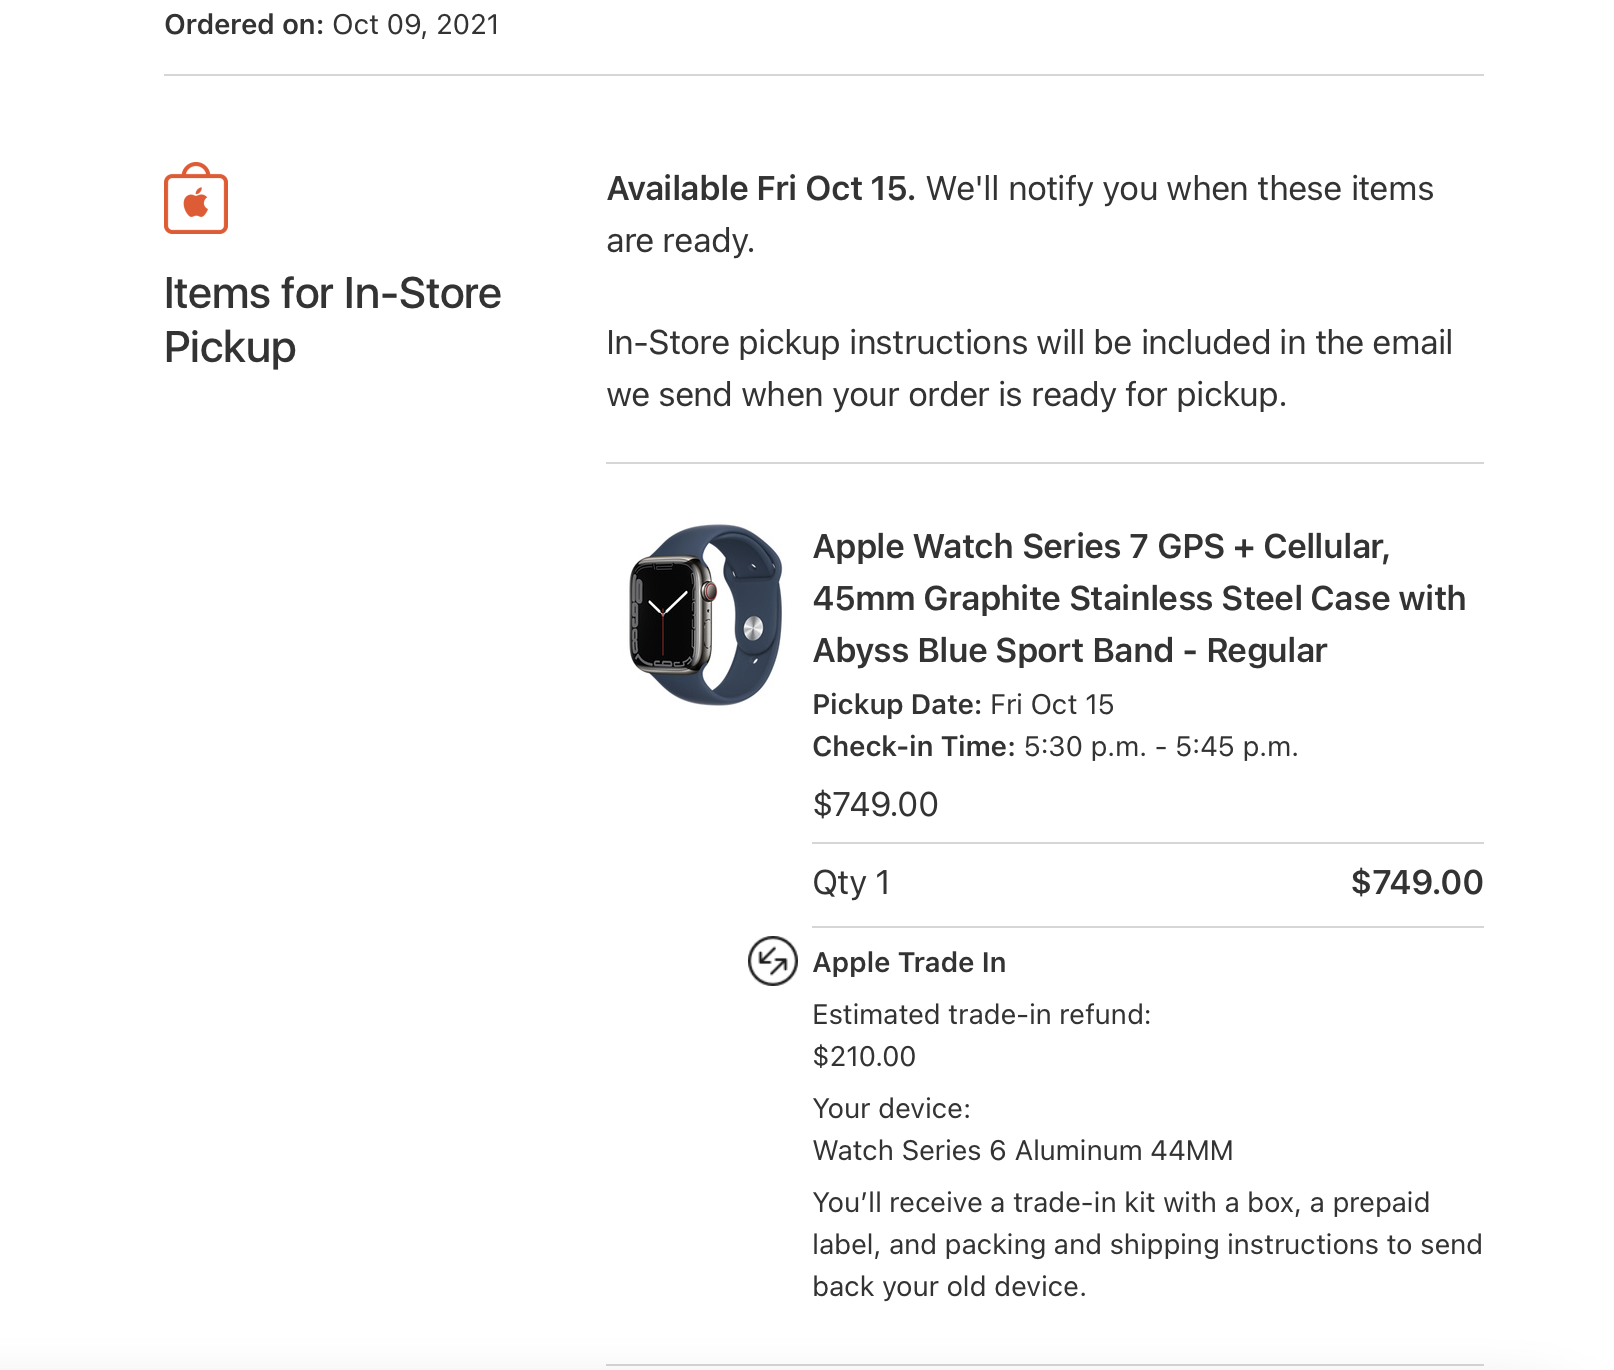Click the Ordered on Oct 09, 2021 text

[332, 25]
